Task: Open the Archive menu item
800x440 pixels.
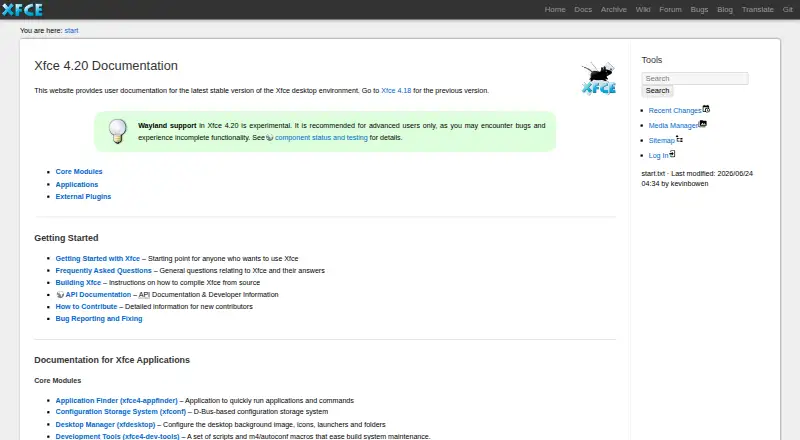Action: [613, 10]
